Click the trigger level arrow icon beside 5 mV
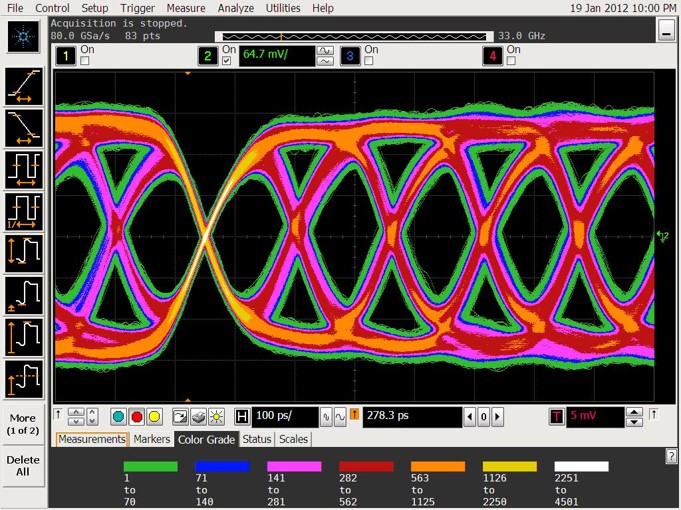 click(654, 414)
